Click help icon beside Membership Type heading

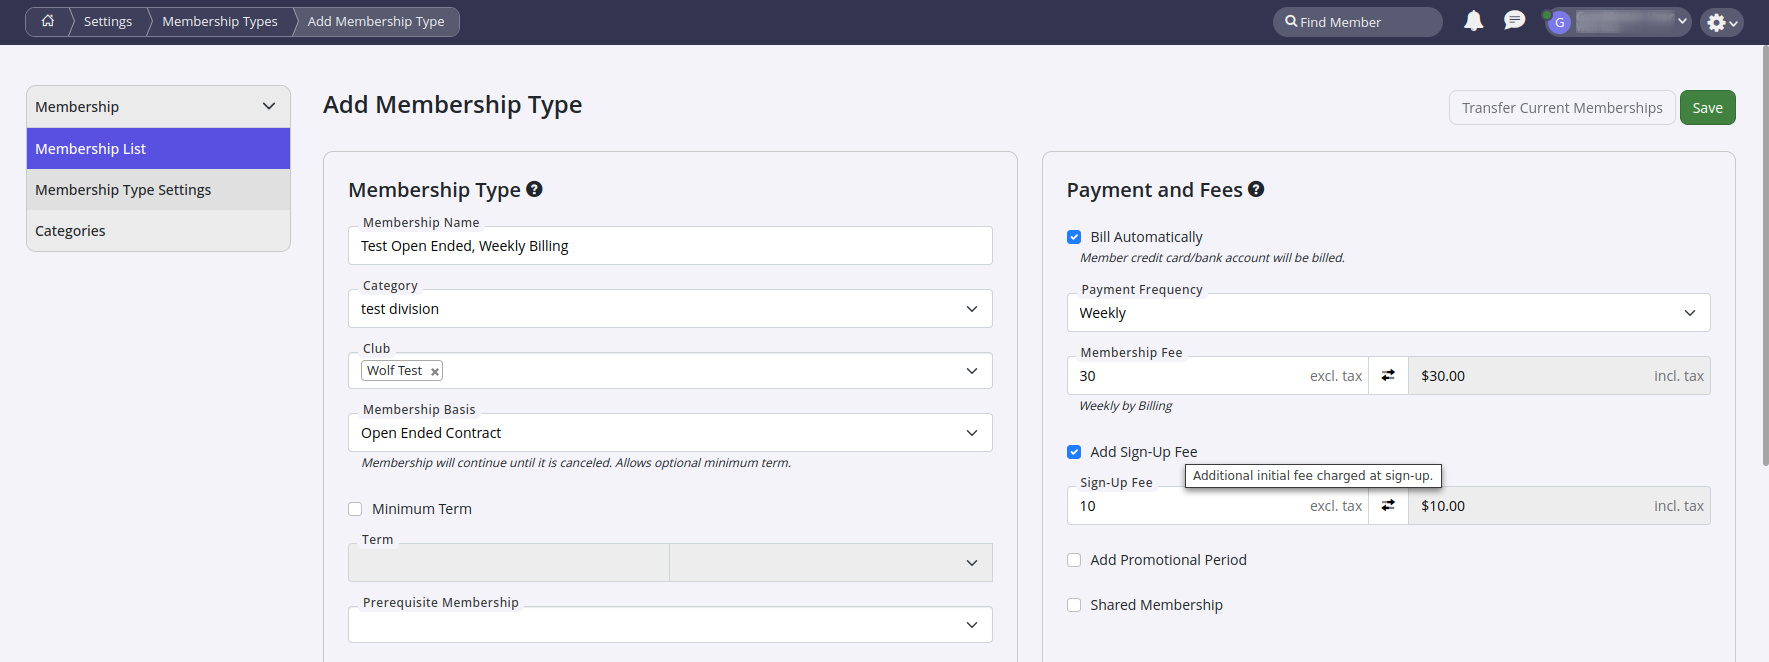(534, 189)
